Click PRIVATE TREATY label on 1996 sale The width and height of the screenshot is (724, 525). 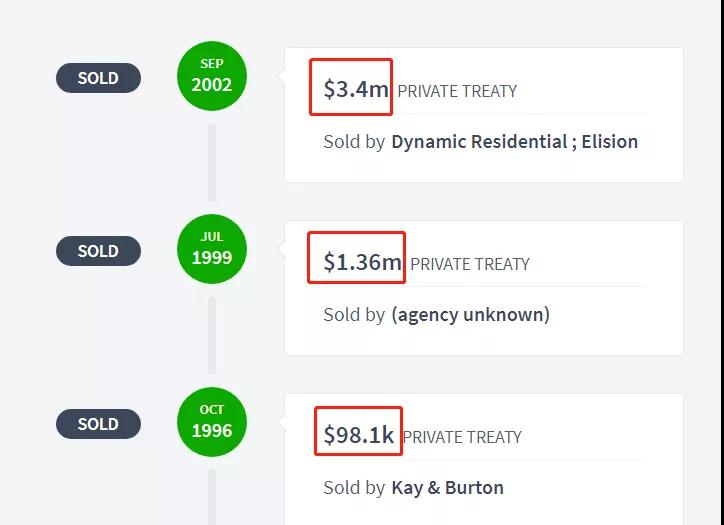[462, 437]
